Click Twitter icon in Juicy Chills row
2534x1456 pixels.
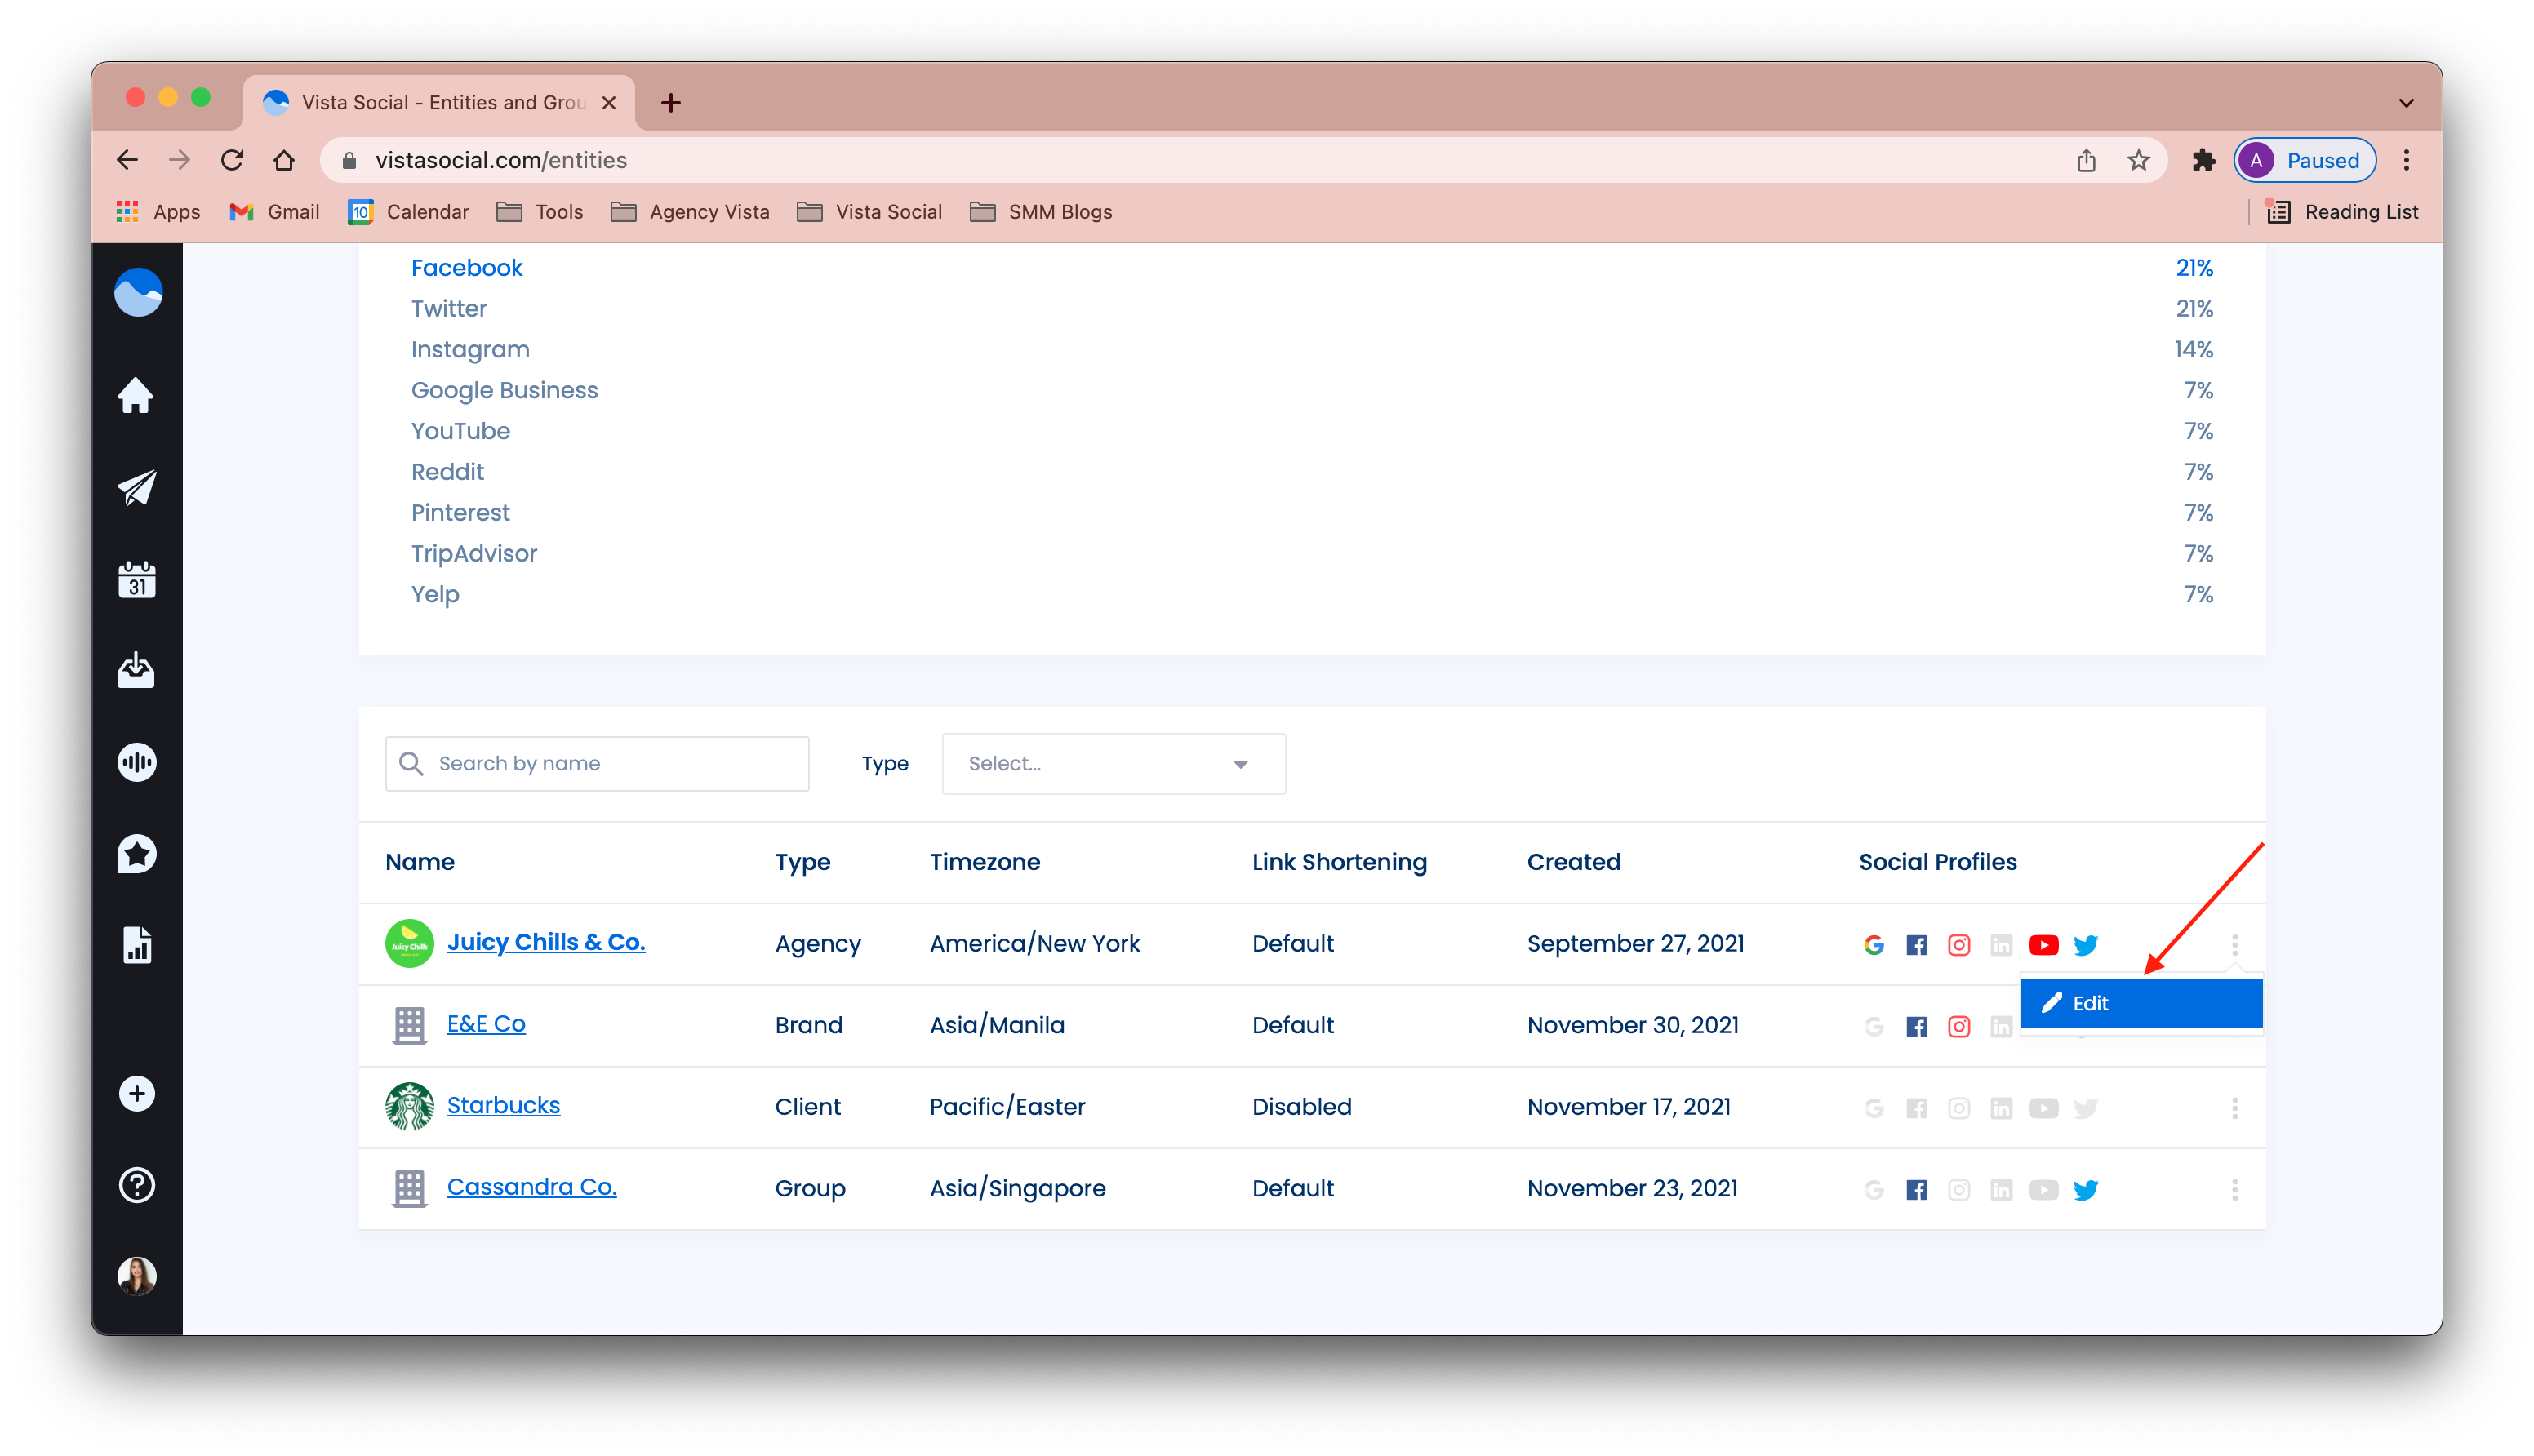2086,945
